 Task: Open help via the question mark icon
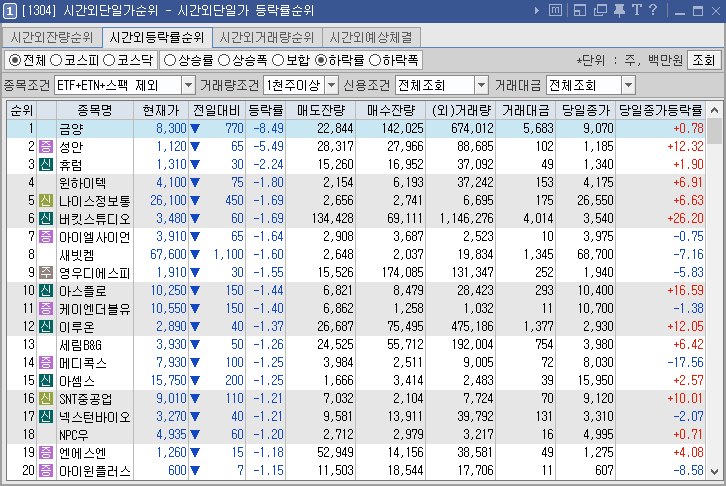pyautogui.click(x=652, y=10)
